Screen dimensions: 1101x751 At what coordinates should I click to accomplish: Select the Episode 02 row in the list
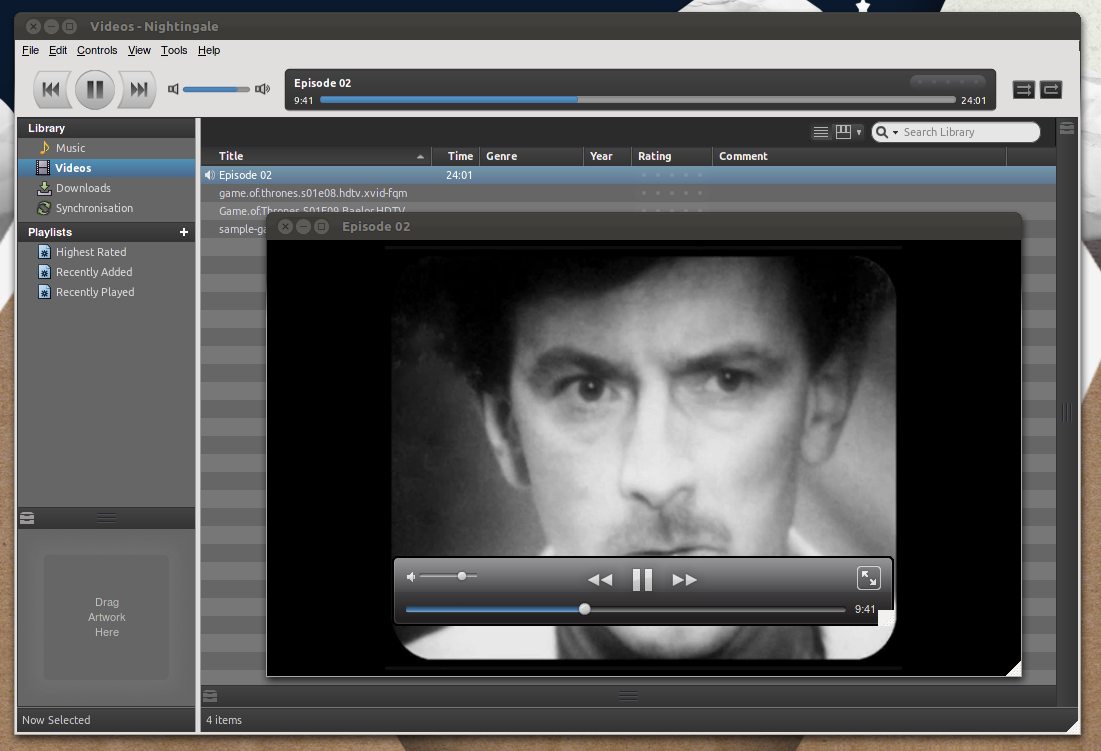click(628, 175)
